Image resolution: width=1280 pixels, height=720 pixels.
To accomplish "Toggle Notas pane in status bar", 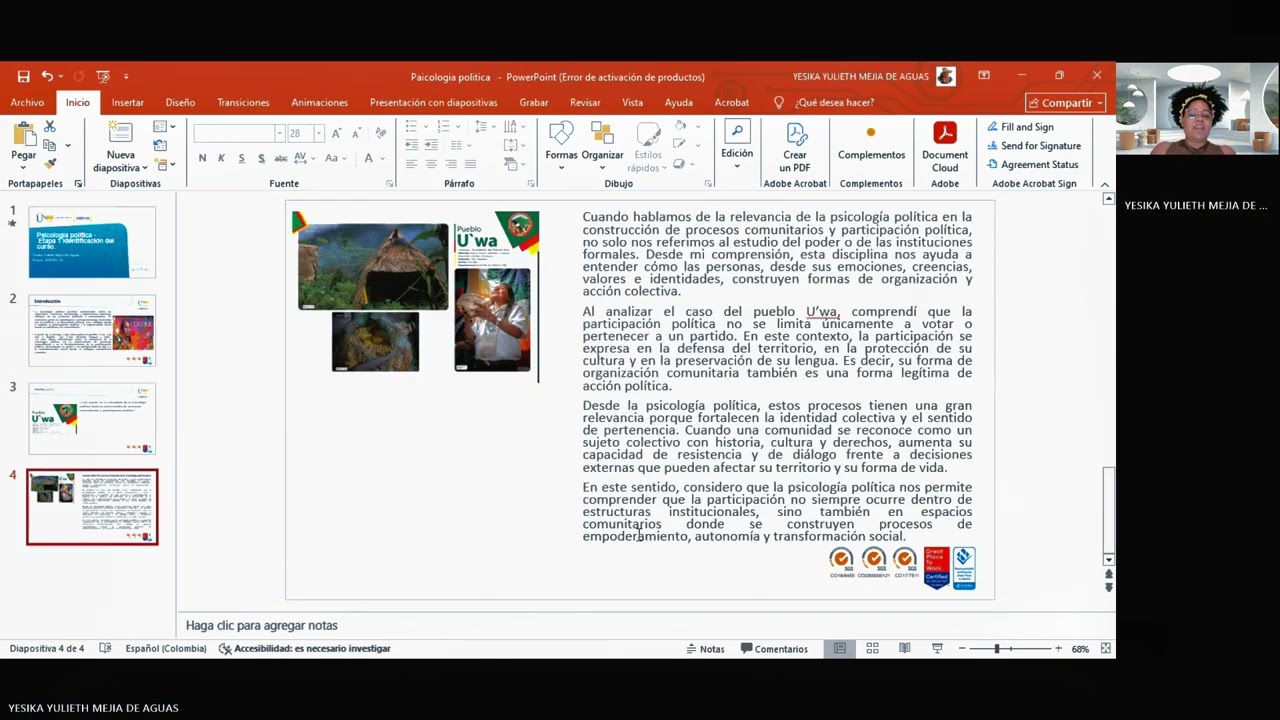I will [705, 648].
